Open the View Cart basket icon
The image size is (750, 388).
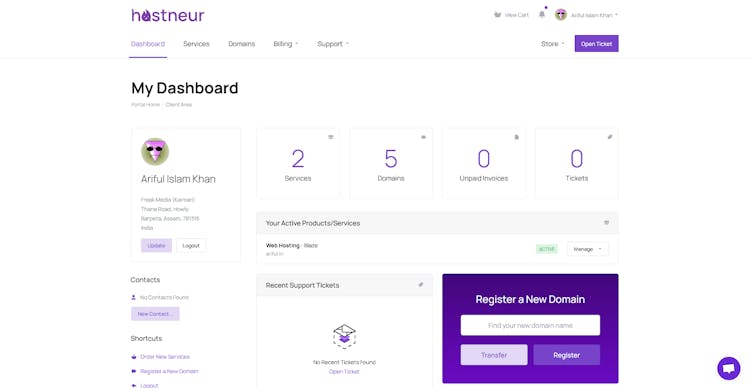click(497, 15)
